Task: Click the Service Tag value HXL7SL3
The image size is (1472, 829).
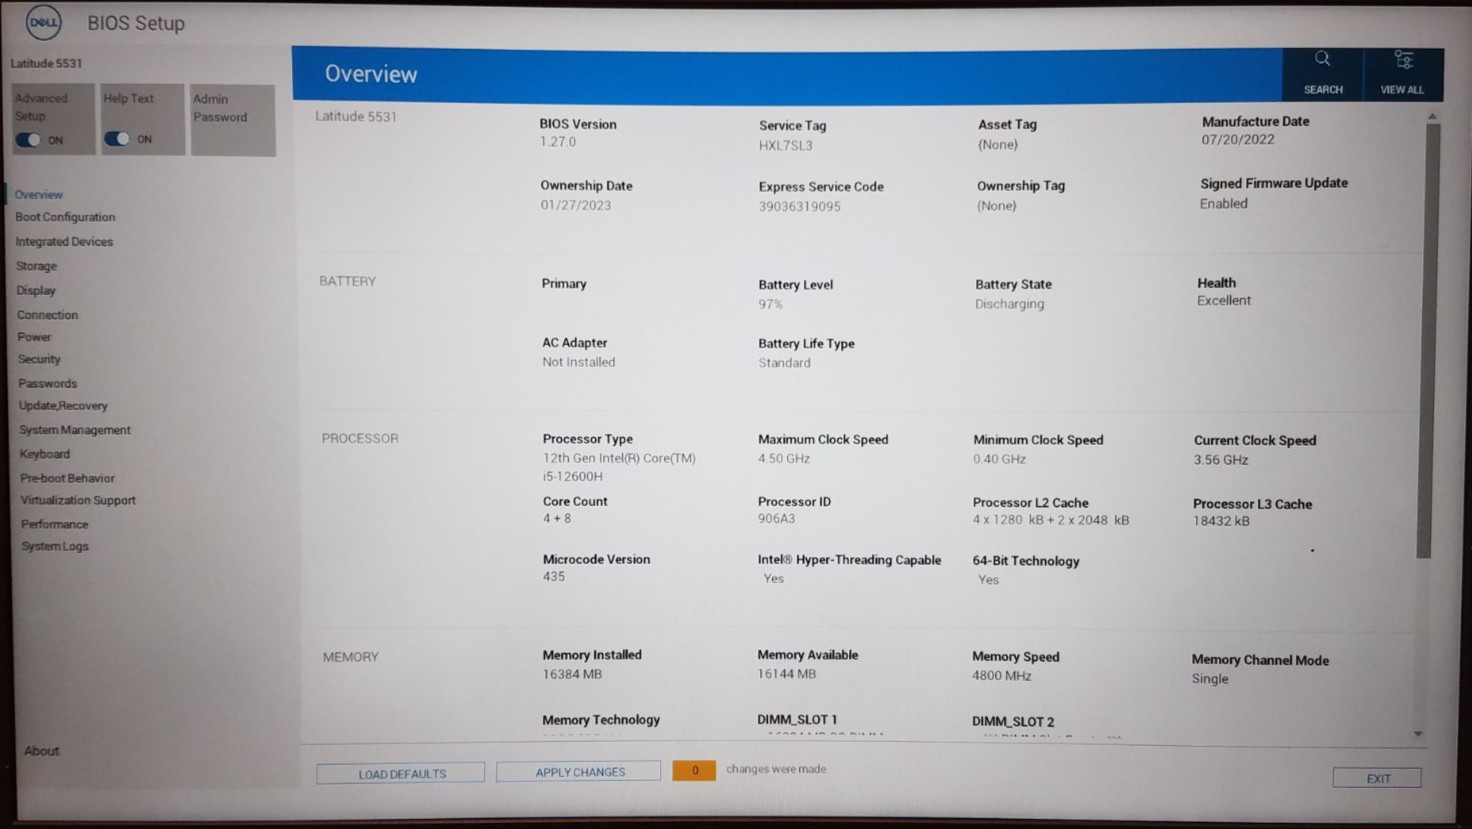Action: coord(786,145)
